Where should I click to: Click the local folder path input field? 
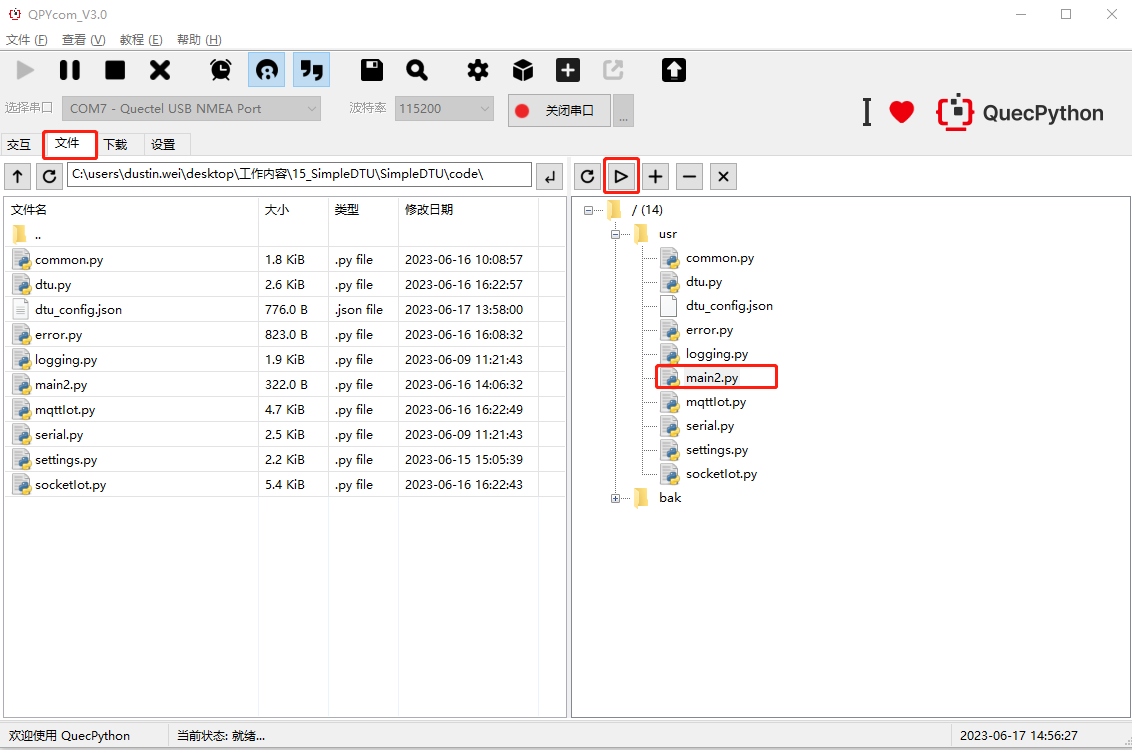pyautogui.click(x=299, y=175)
